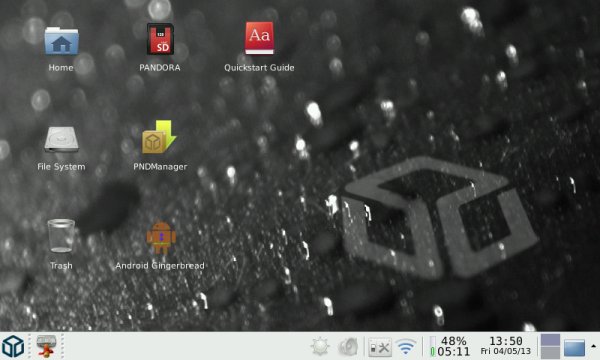Switch to the lower workspace in the pager
Image resolution: width=600 pixels, height=360 pixels.
pos(550,353)
